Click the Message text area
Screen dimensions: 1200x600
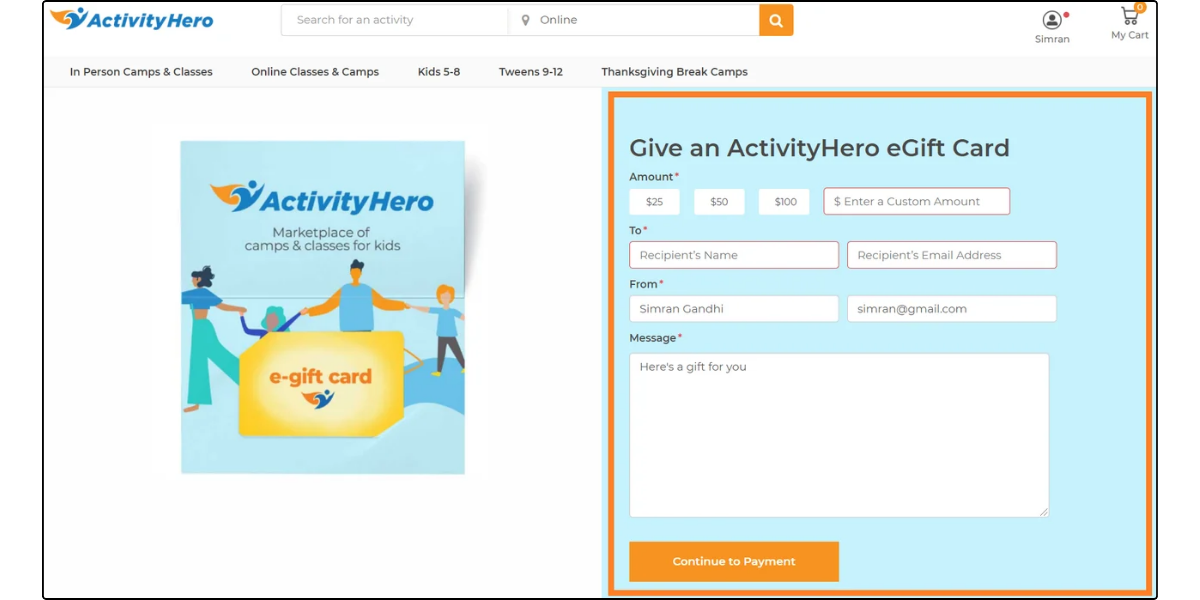[x=839, y=435]
